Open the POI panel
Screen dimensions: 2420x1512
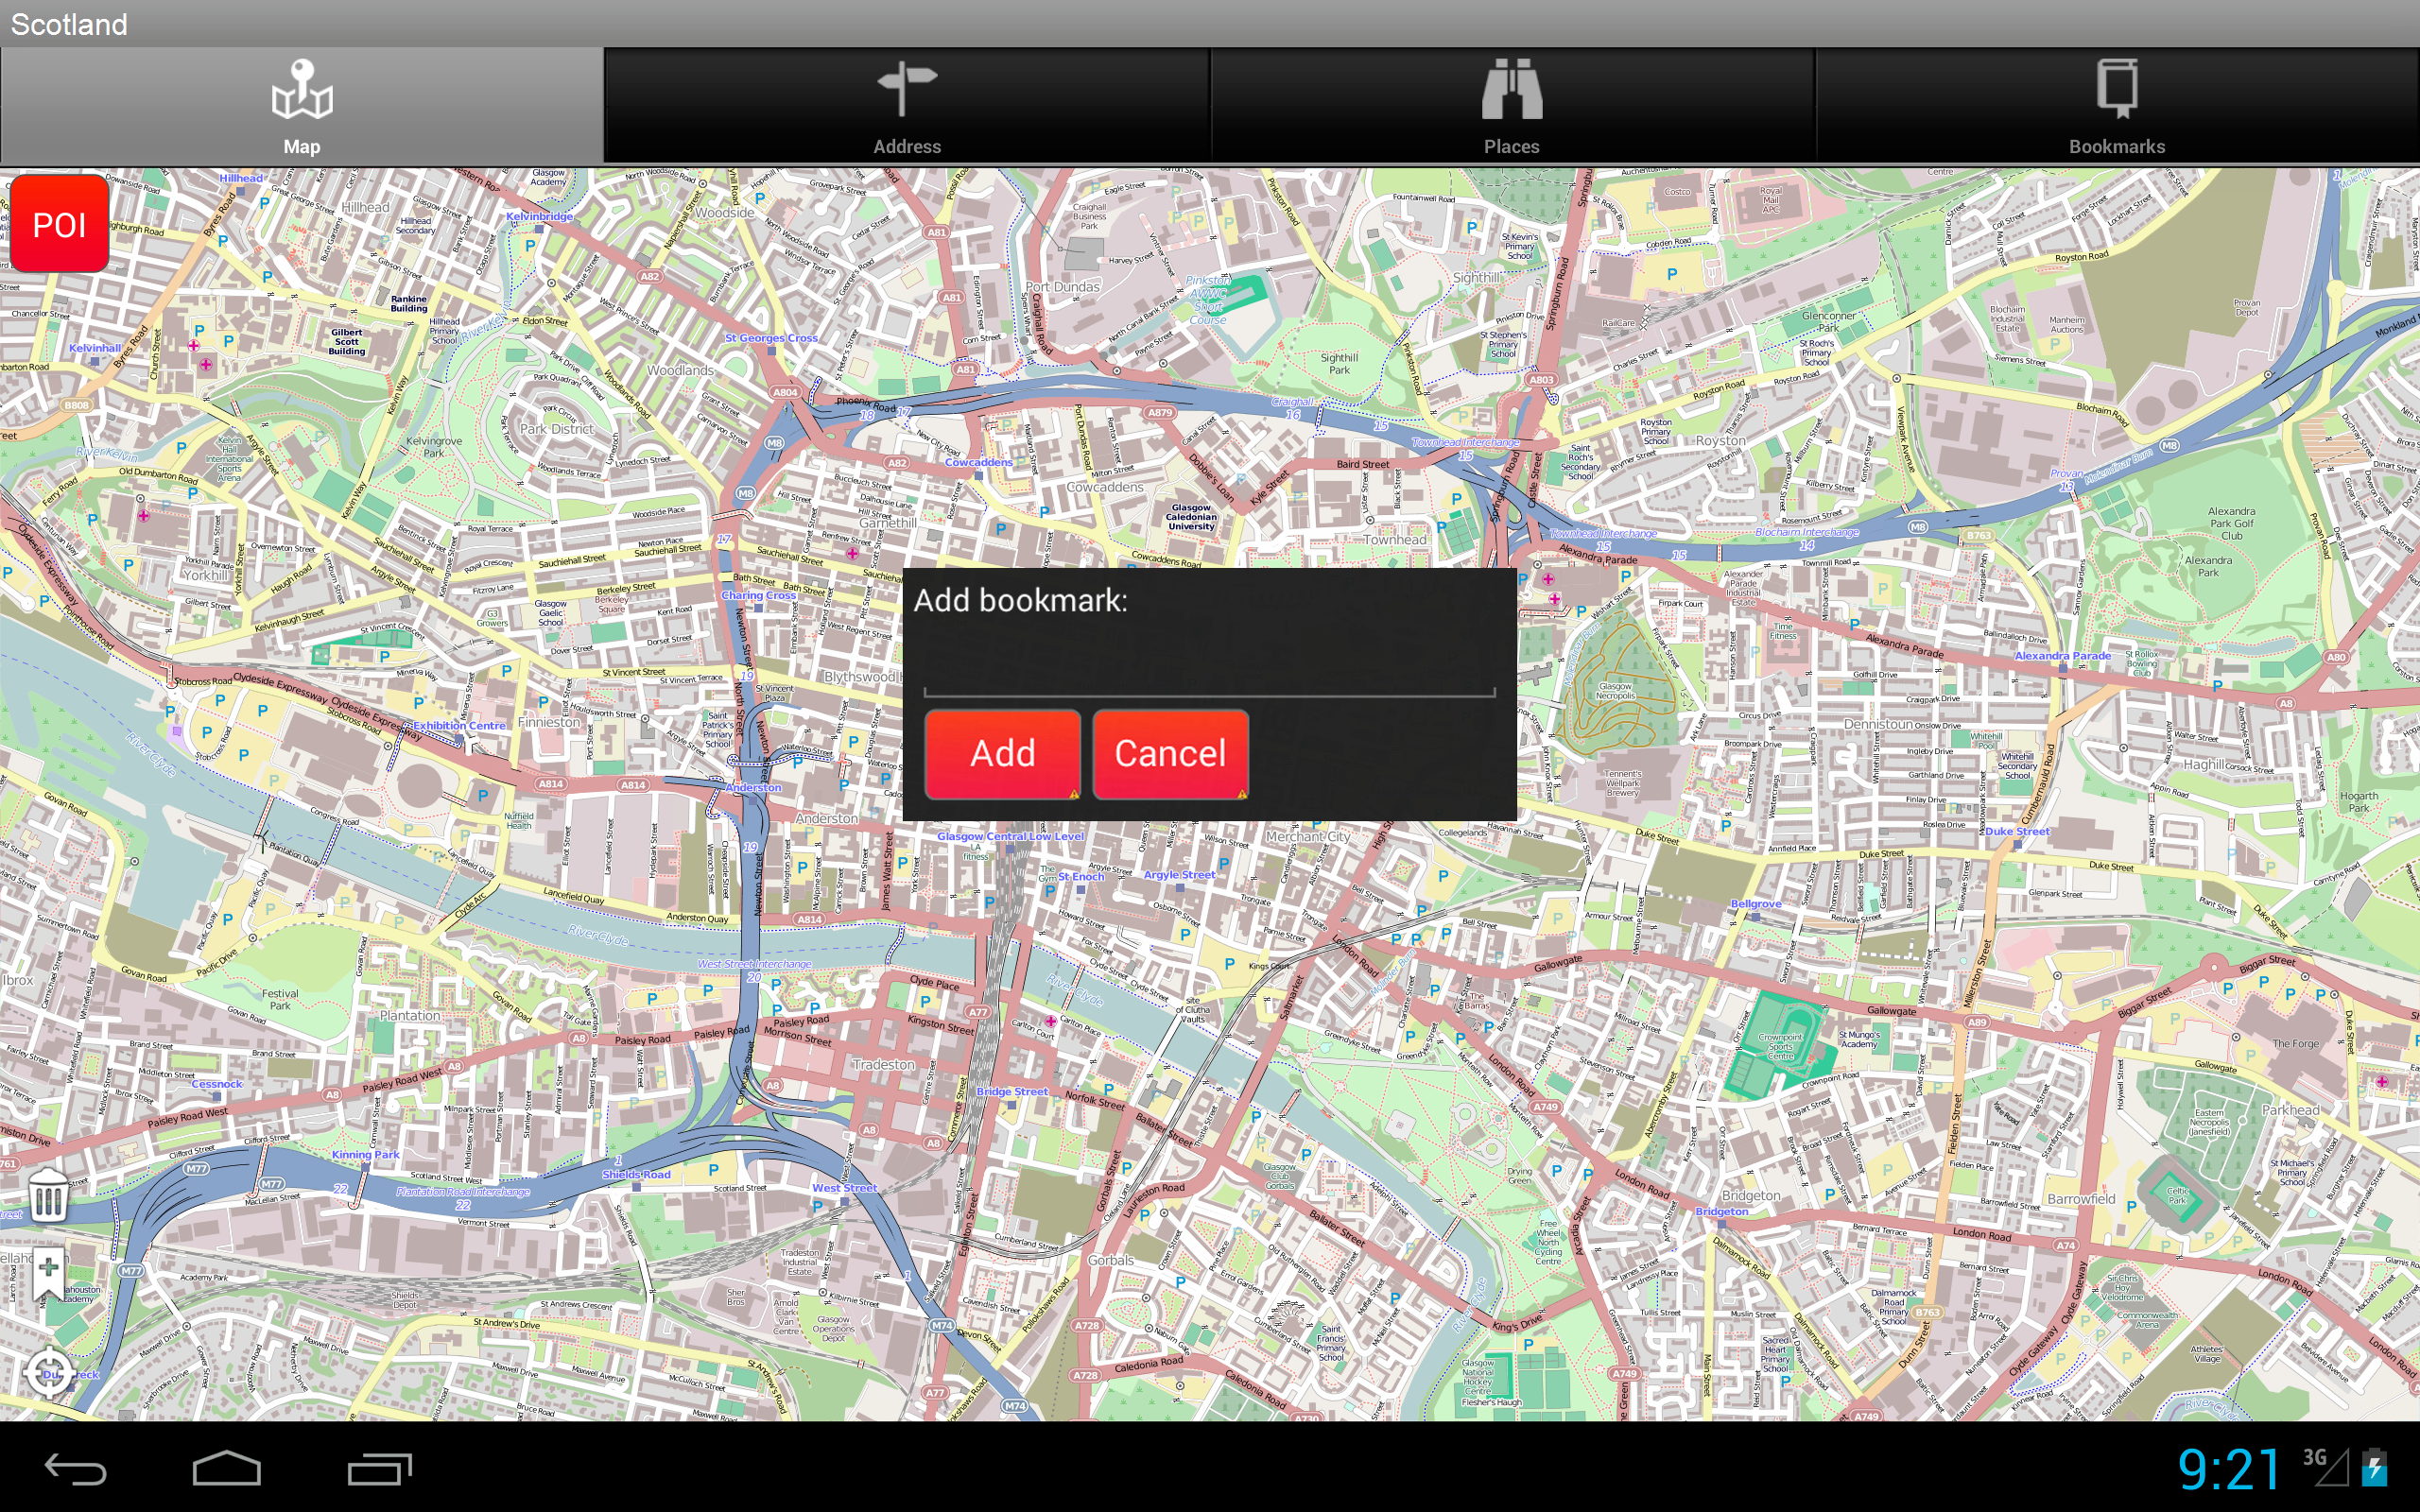click(60, 225)
